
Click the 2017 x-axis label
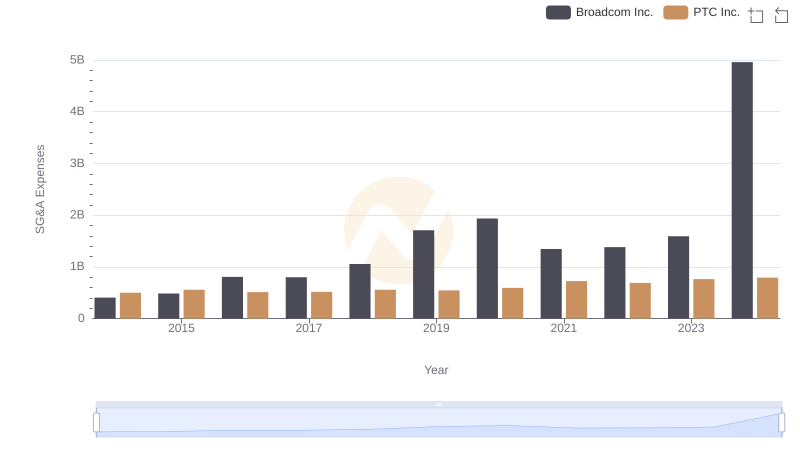[309, 328]
